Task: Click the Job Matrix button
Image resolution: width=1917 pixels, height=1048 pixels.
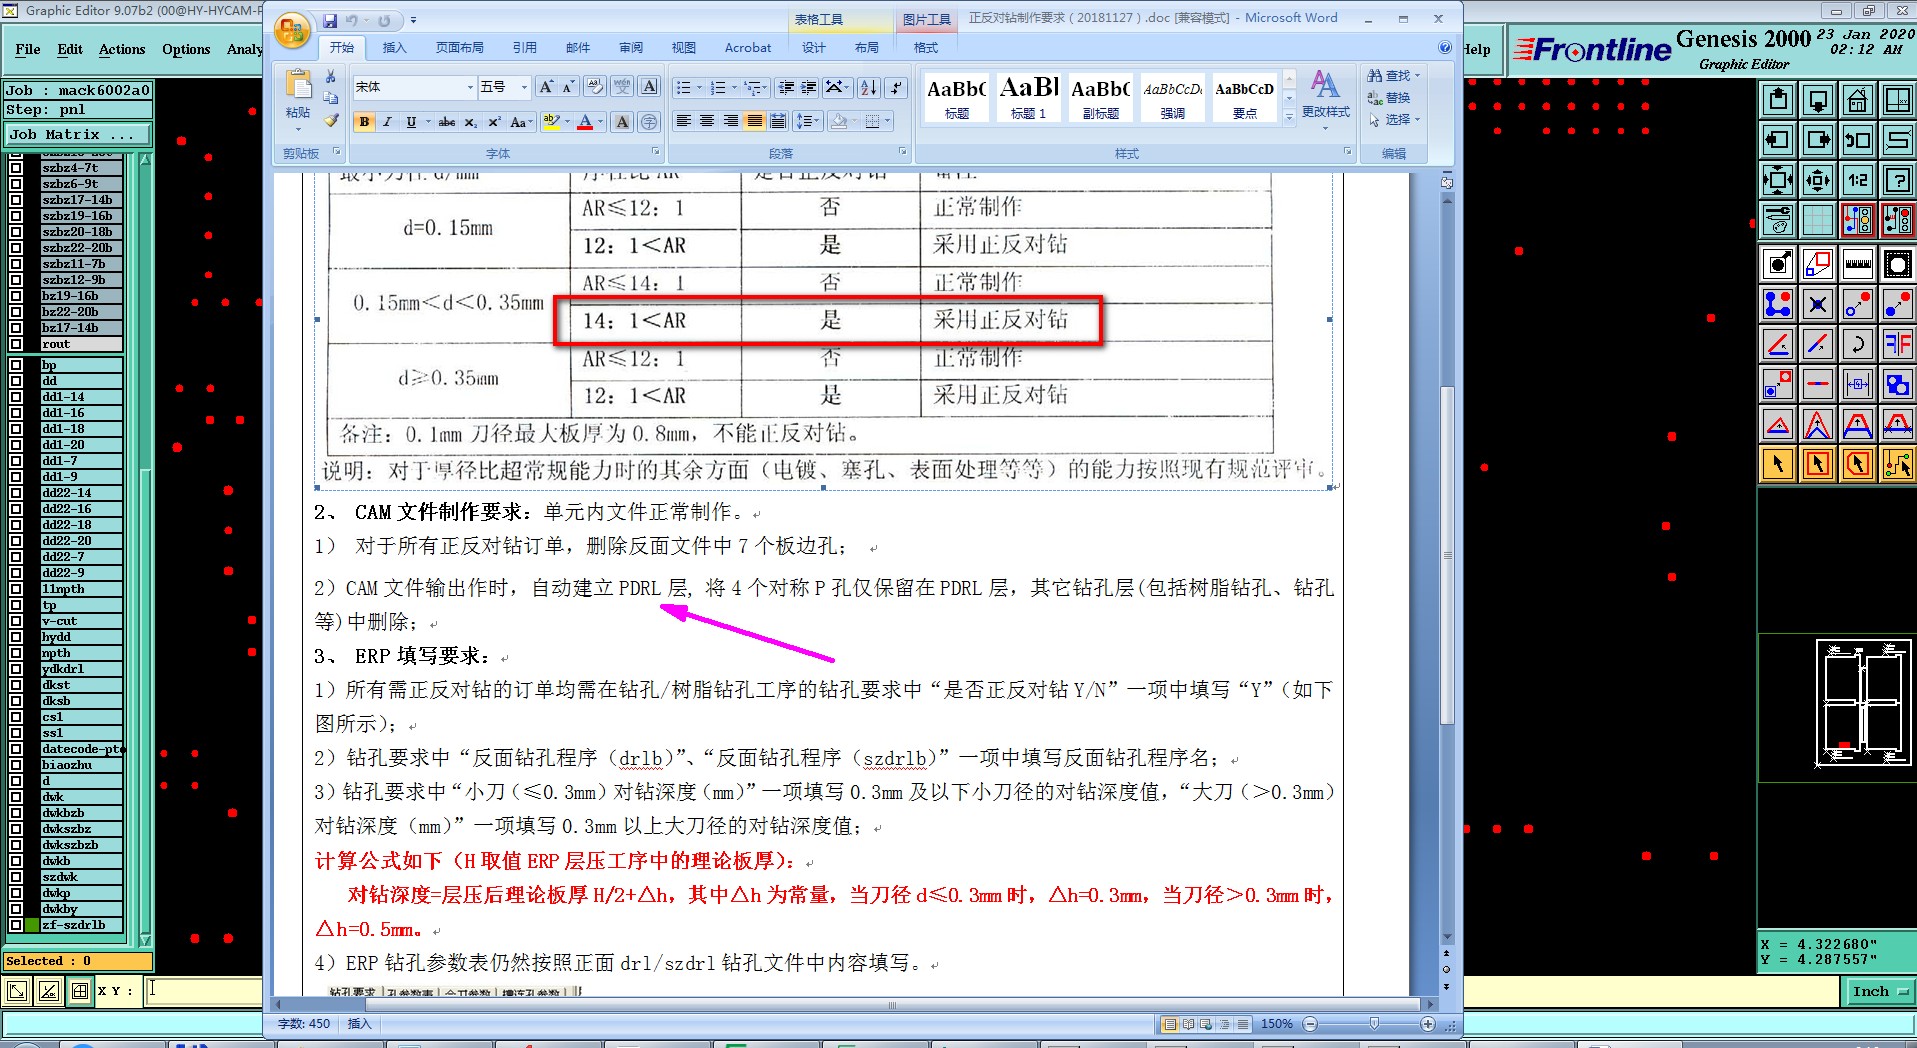Action: pyautogui.click(x=78, y=134)
